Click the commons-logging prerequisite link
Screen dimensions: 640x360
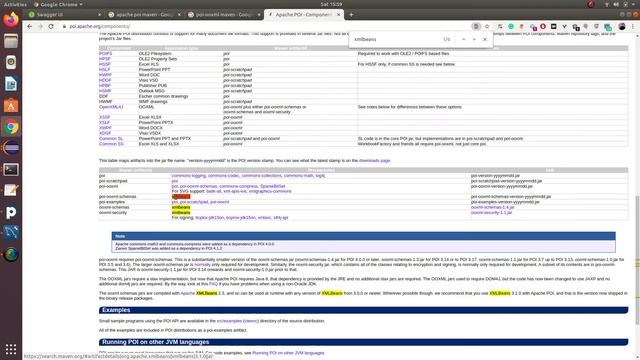189,176
